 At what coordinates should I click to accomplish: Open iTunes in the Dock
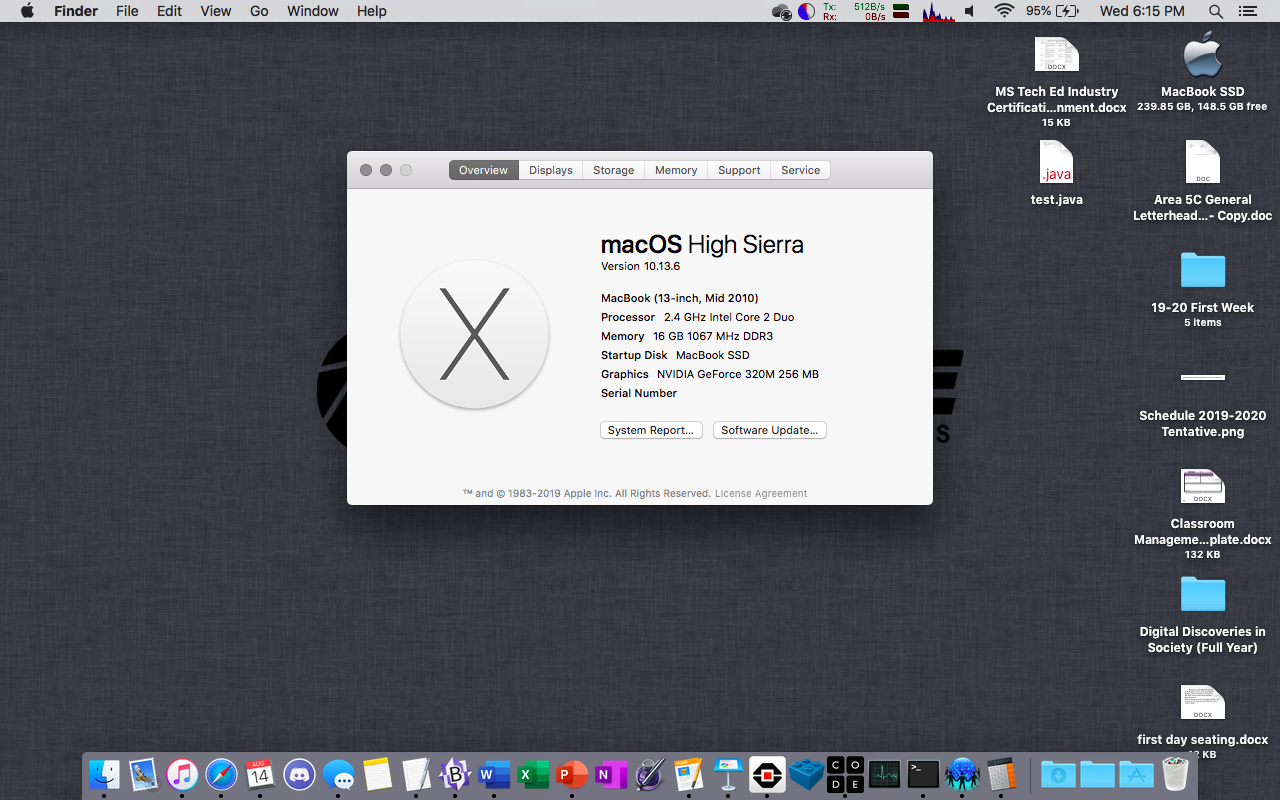[x=182, y=774]
